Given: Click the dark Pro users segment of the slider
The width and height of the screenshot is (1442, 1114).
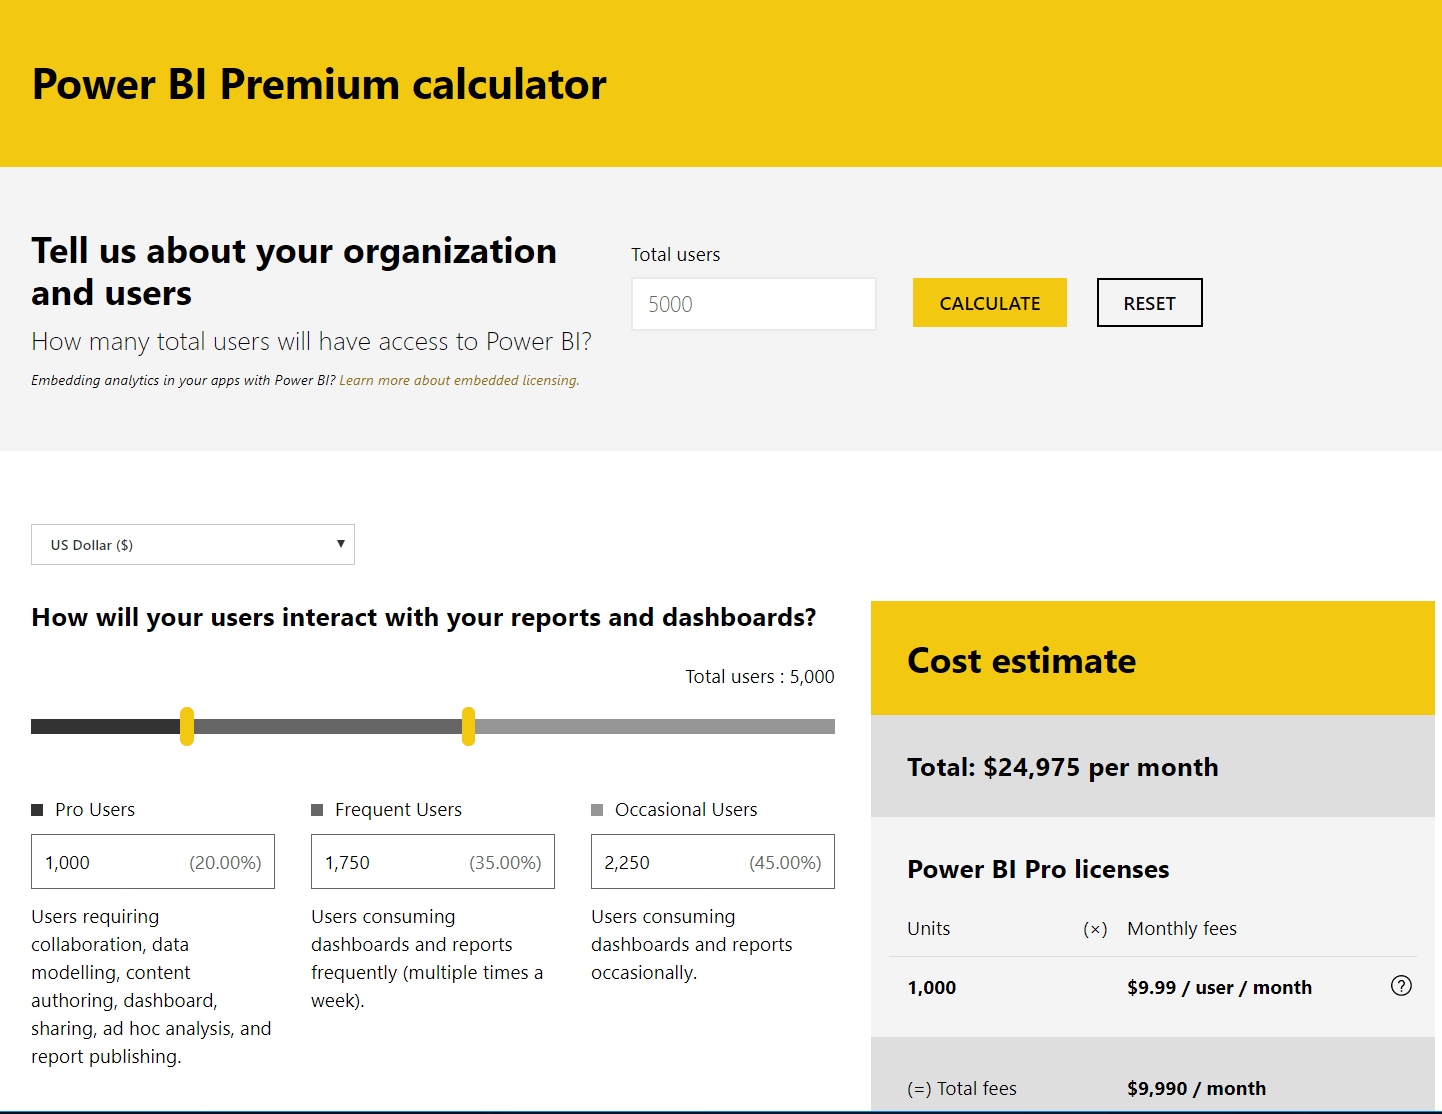Looking at the screenshot, I should coord(105,726).
